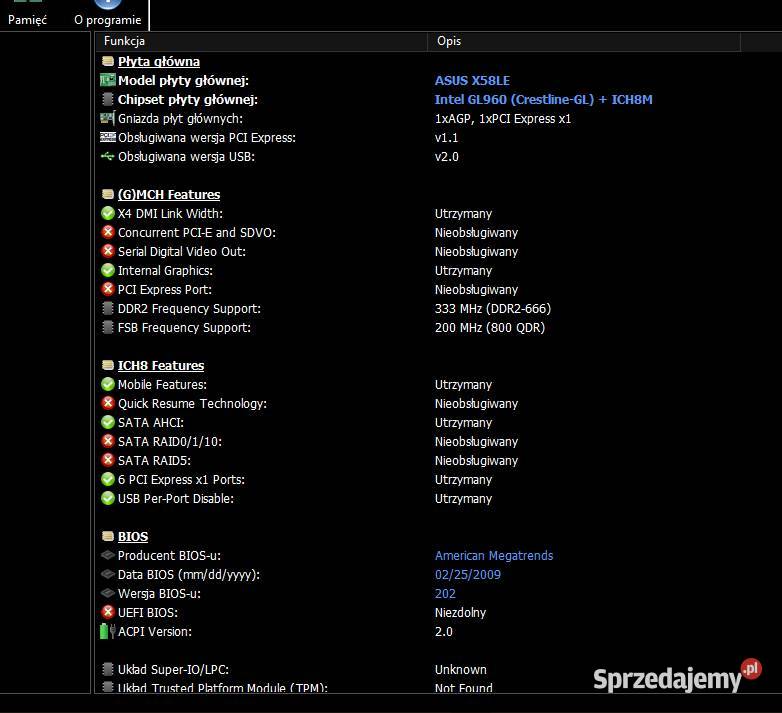Click the red cross icon for UEFI BIOS
The width and height of the screenshot is (782, 713).
point(108,612)
